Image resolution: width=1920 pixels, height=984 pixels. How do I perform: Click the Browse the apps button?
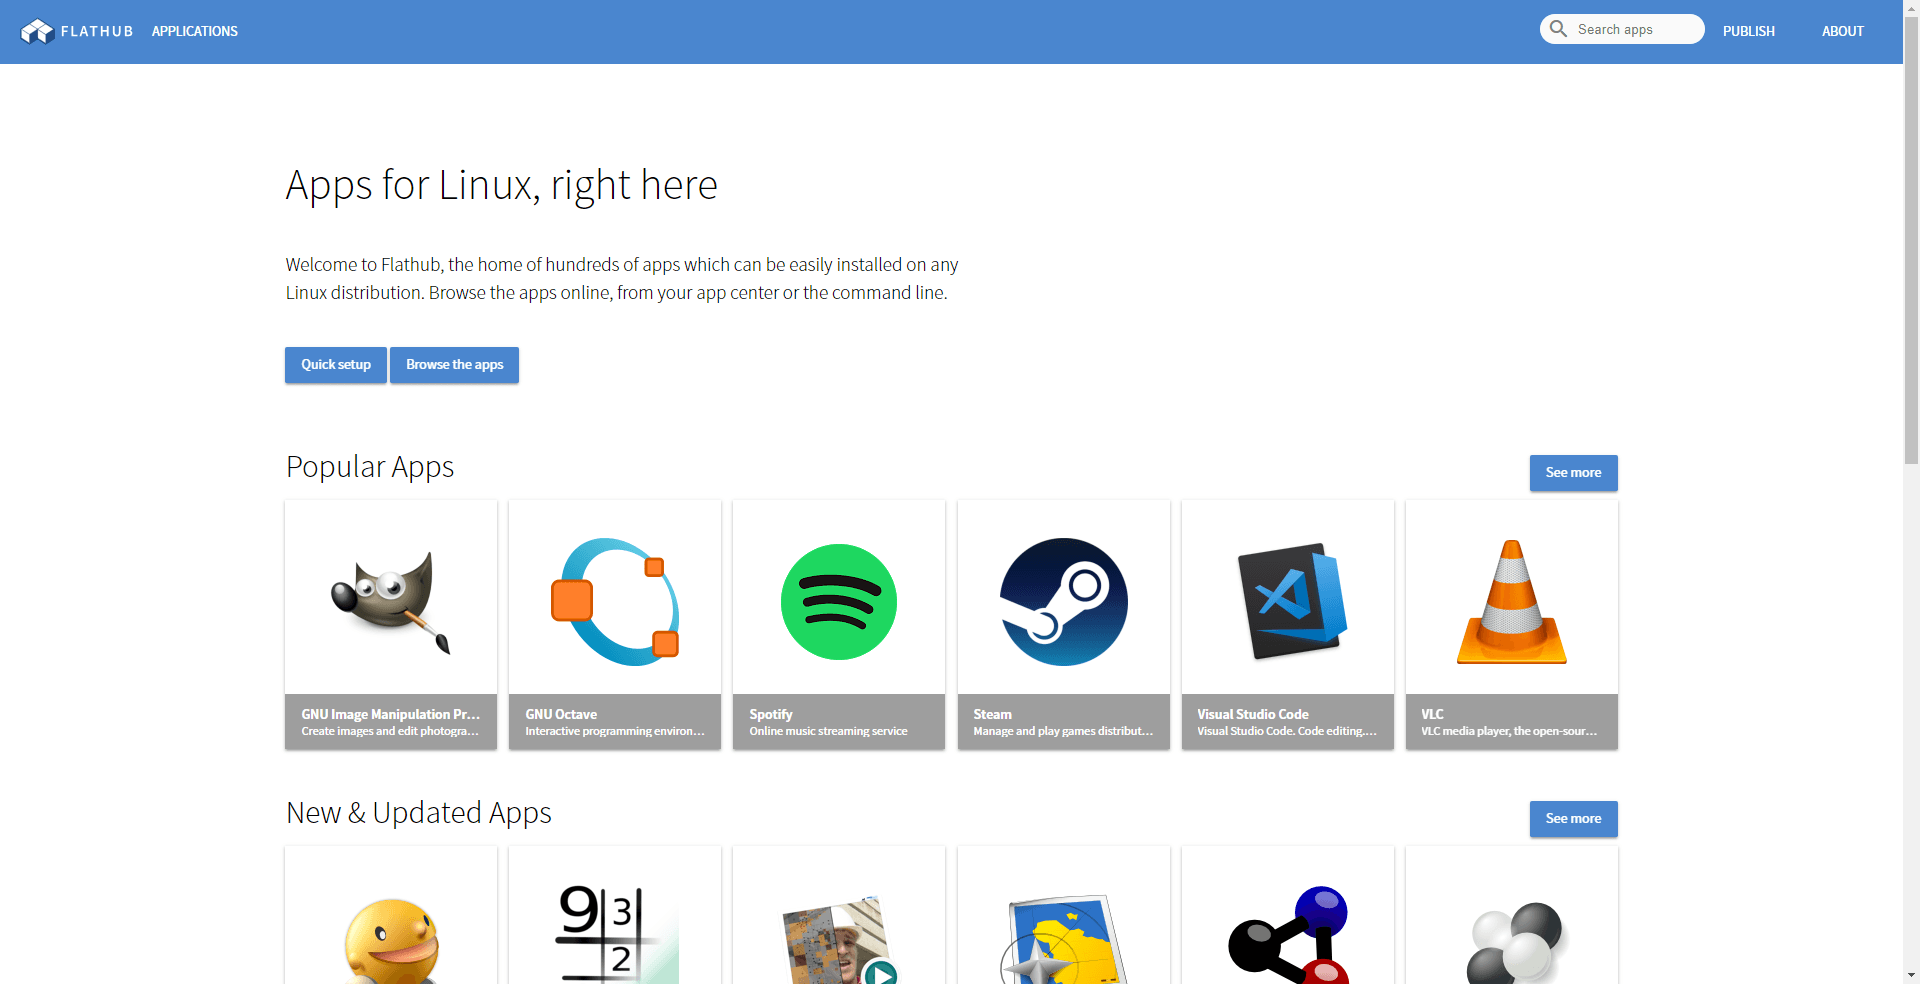click(455, 365)
